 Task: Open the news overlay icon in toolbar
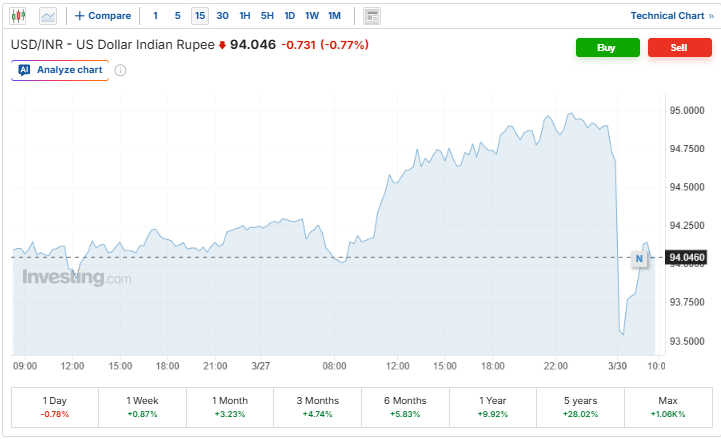pyautogui.click(x=372, y=16)
